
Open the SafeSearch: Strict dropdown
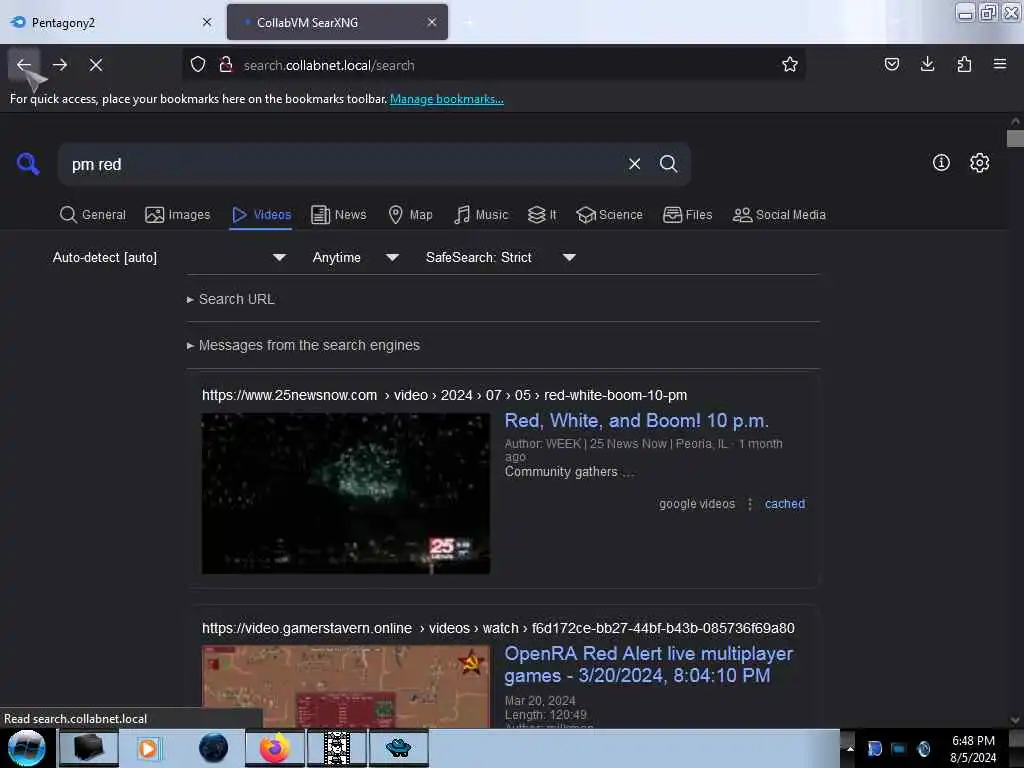pos(500,257)
